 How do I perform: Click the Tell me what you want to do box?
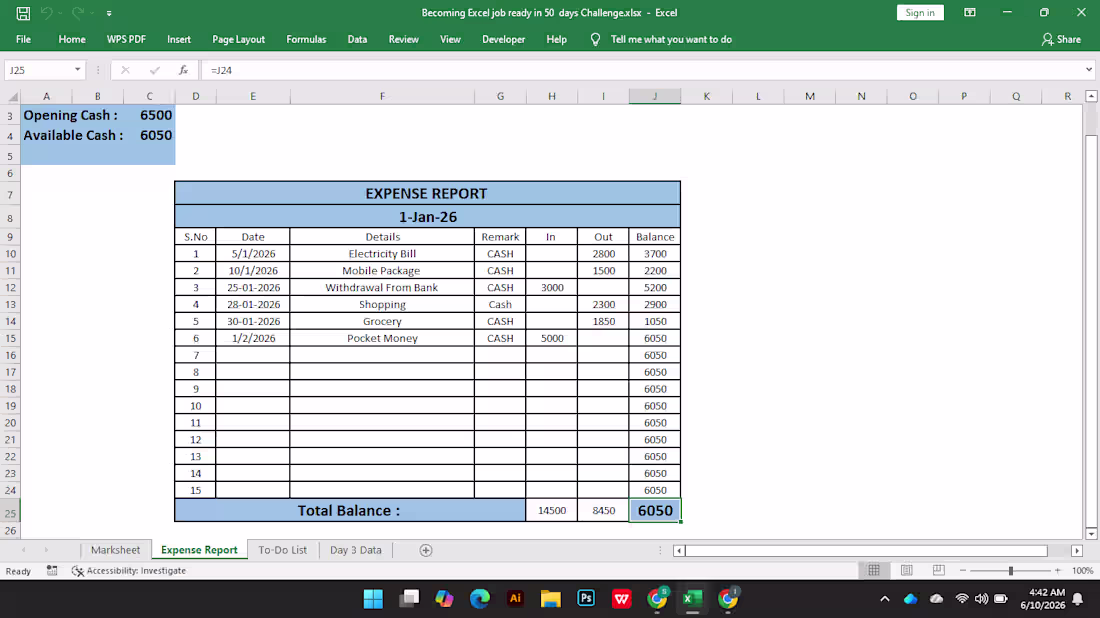[x=671, y=39]
